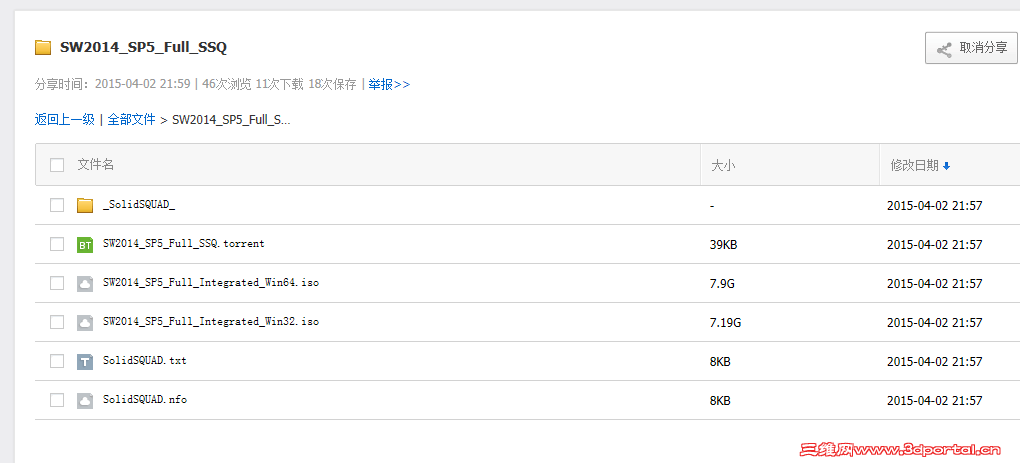Click the share time 2015-04-02 21:59
The height and width of the screenshot is (463, 1020).
(142, 84)
